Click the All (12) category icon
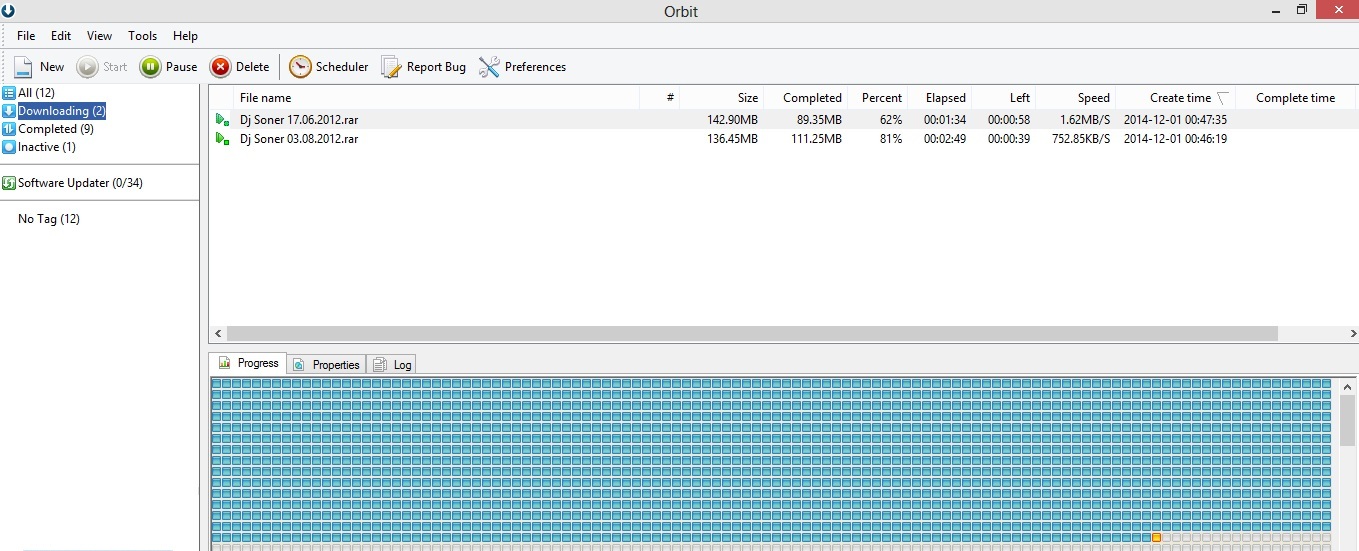The height and width of the screenshot is (551, 1359). tap(9, 93)
